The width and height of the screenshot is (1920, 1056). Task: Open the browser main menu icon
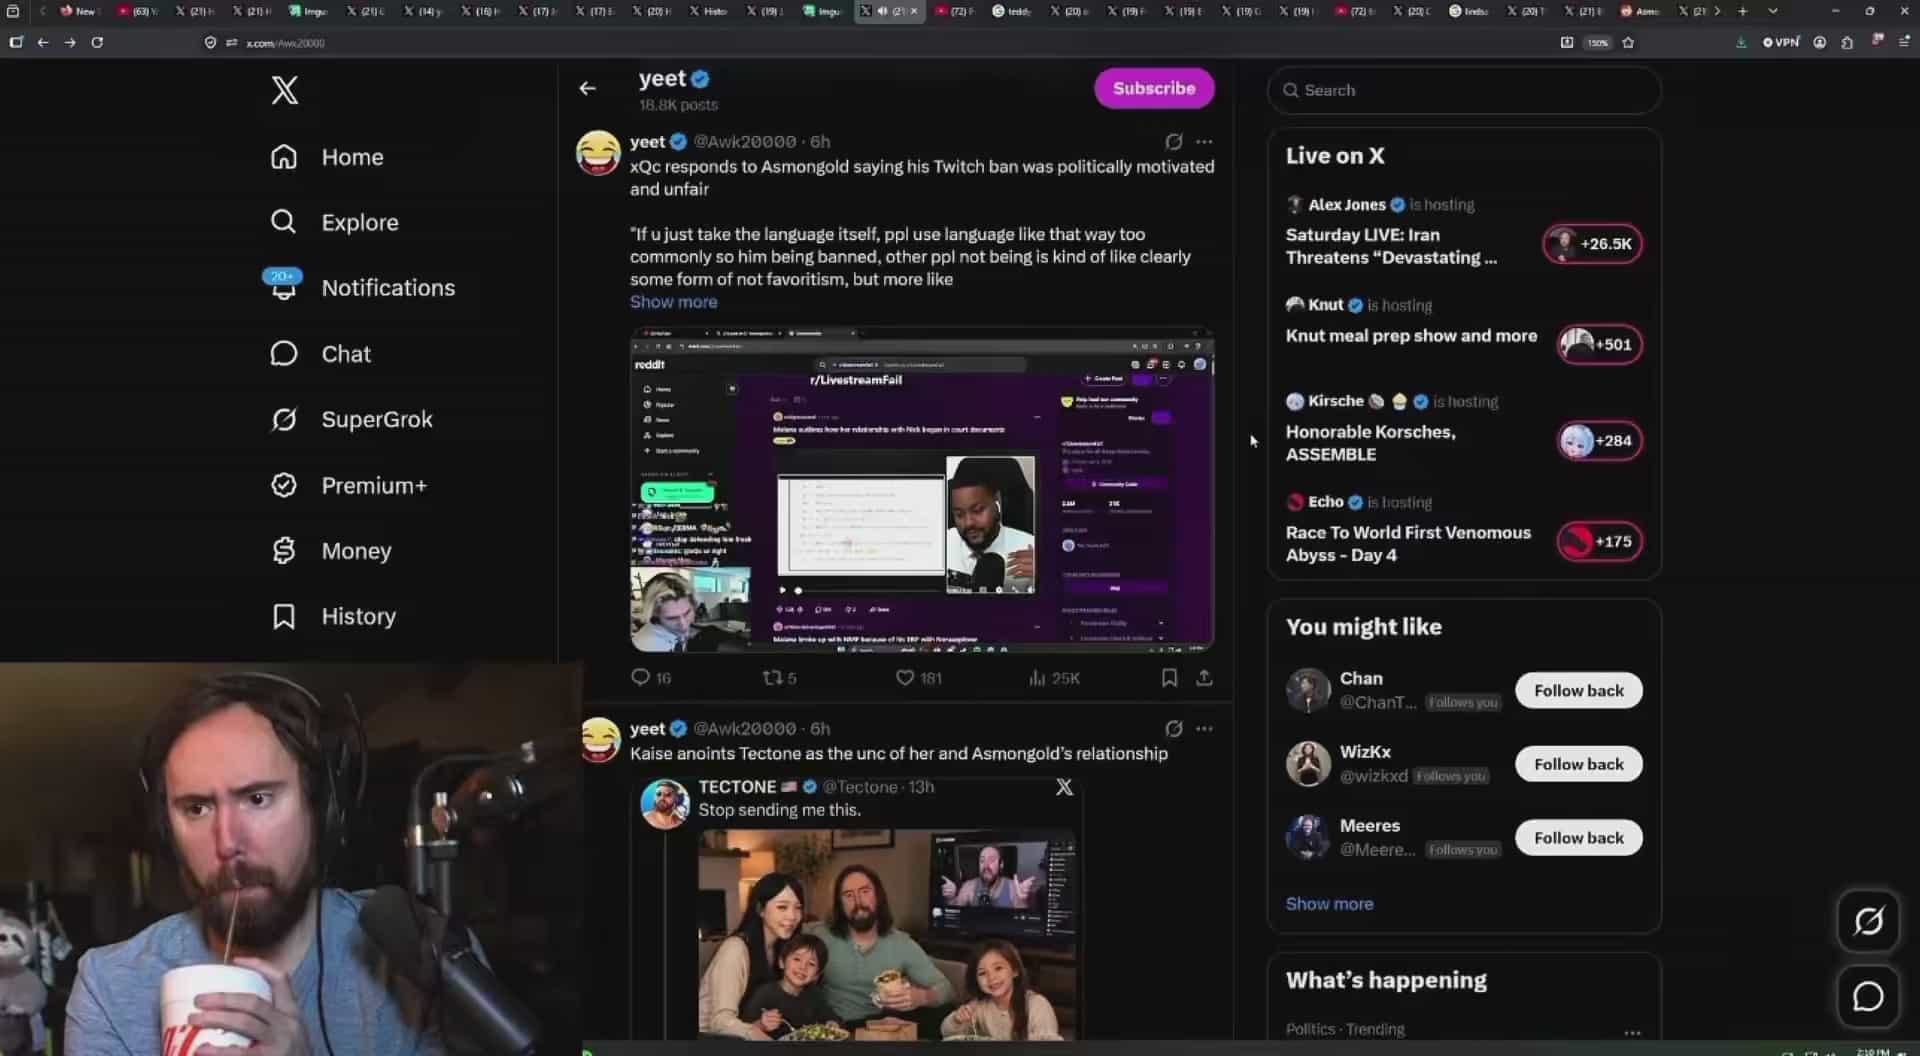[x=1904, y=43]
